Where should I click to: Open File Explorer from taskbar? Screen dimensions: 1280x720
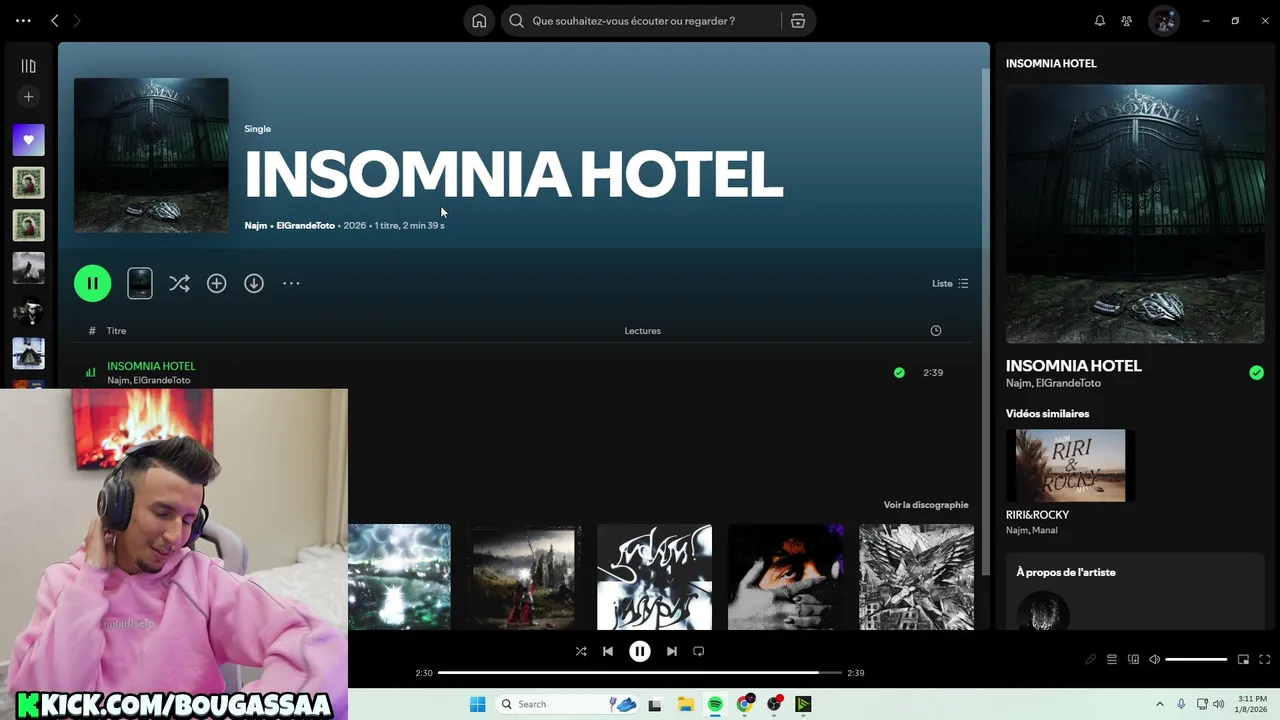(x=686, y=704)
